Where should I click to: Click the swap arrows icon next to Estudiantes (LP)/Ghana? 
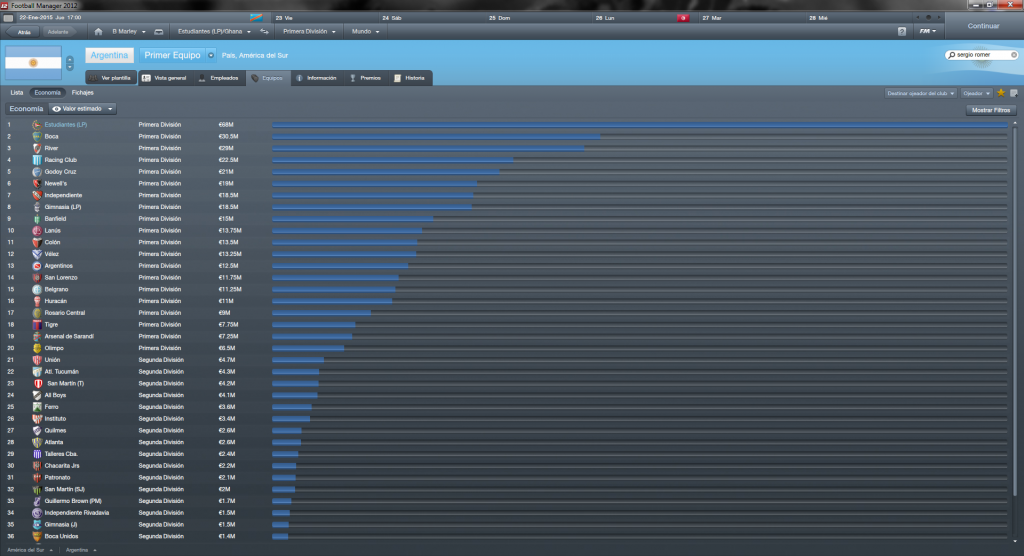click(264, 31)
